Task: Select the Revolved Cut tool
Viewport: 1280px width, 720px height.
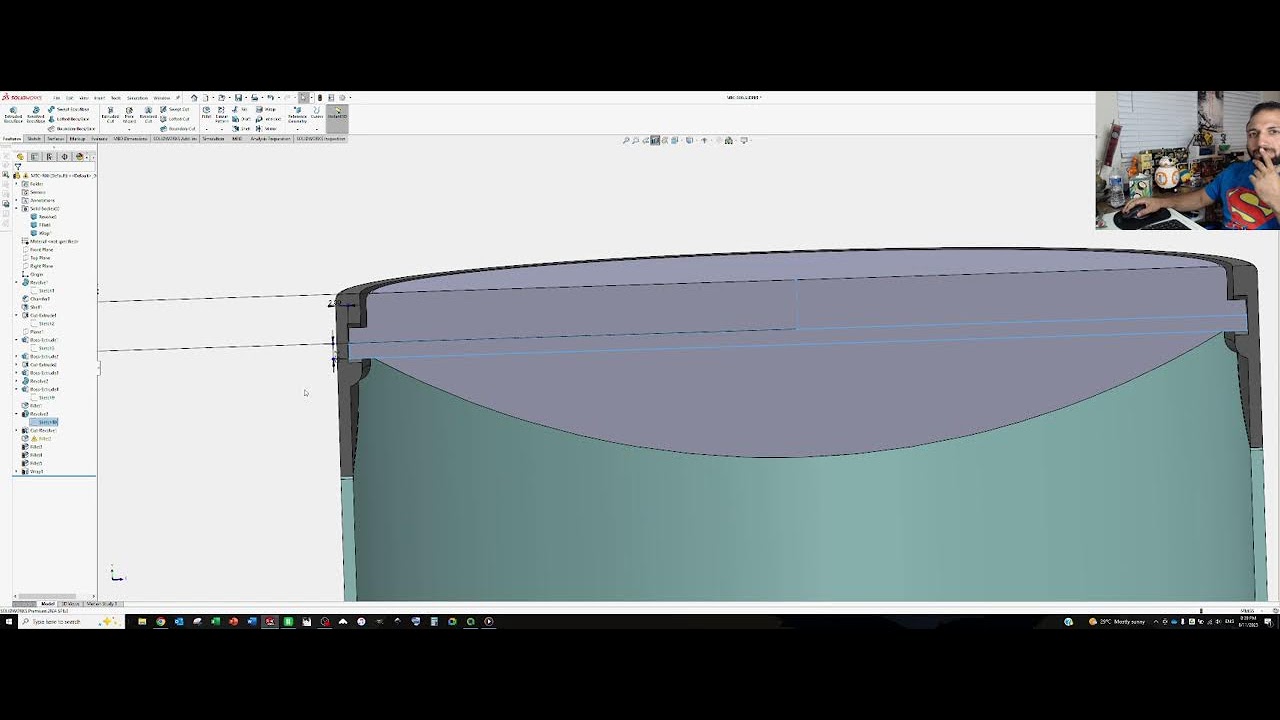Action: [148, 114]
